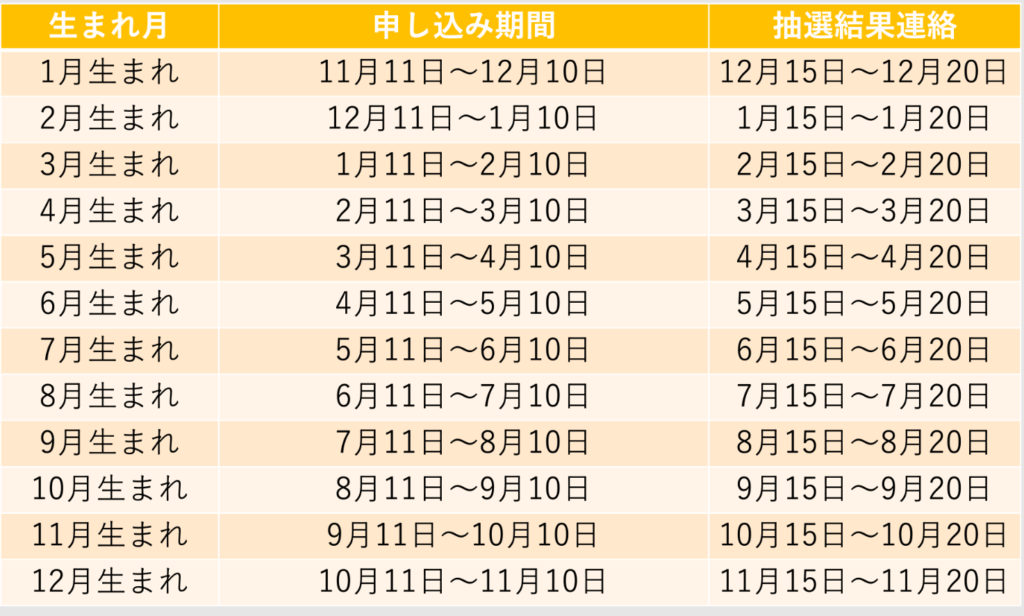Select the 6月生まれ row label

click(109, 304)
